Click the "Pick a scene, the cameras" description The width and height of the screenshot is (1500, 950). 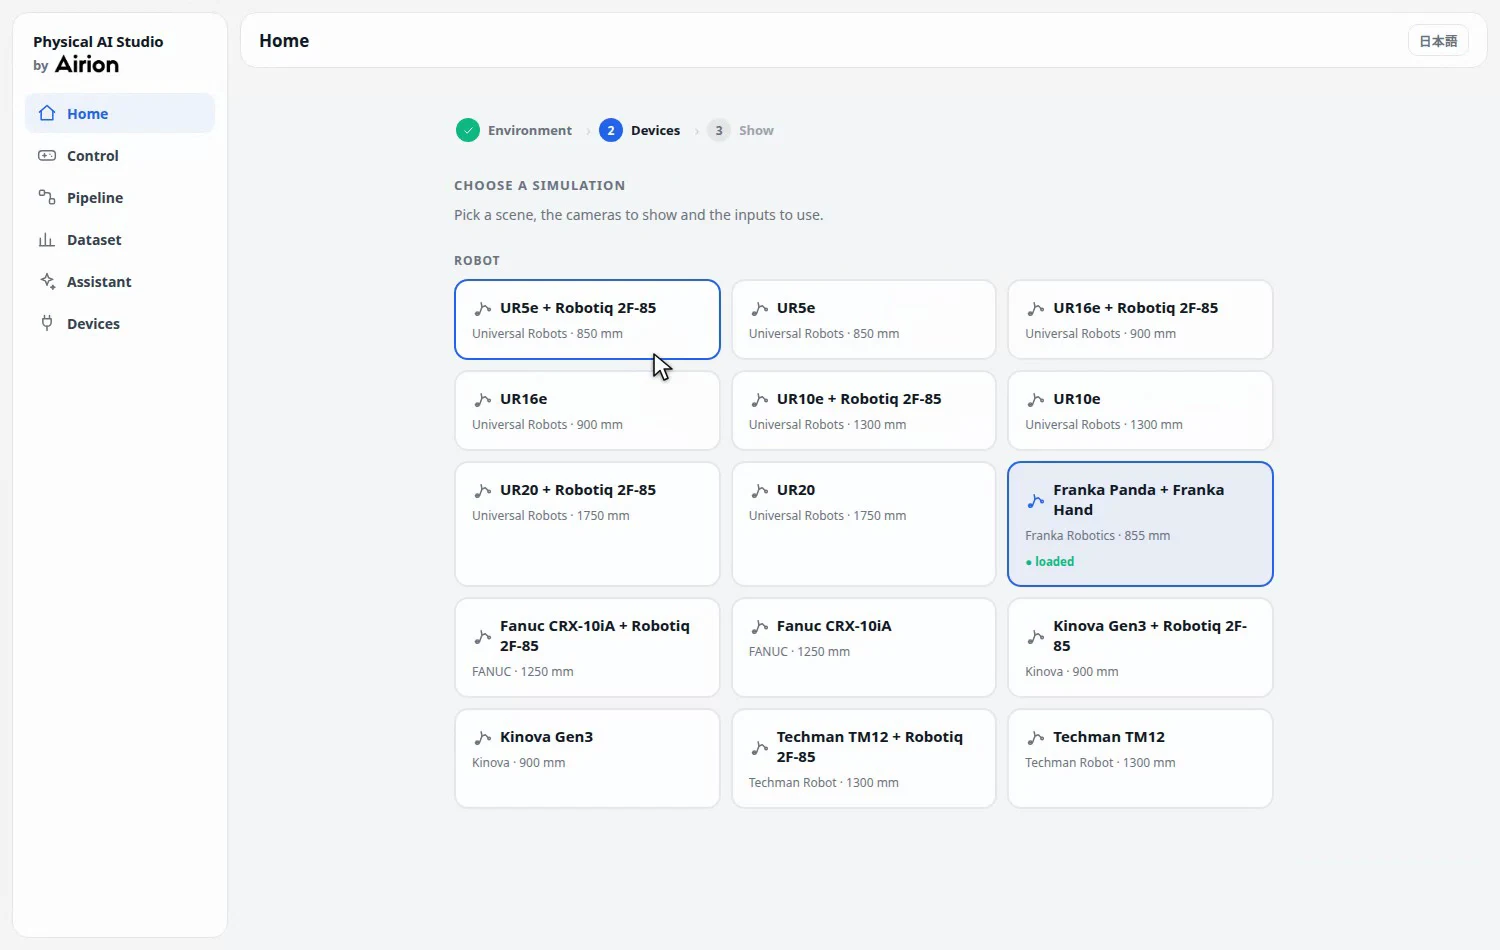coord(639,215)
